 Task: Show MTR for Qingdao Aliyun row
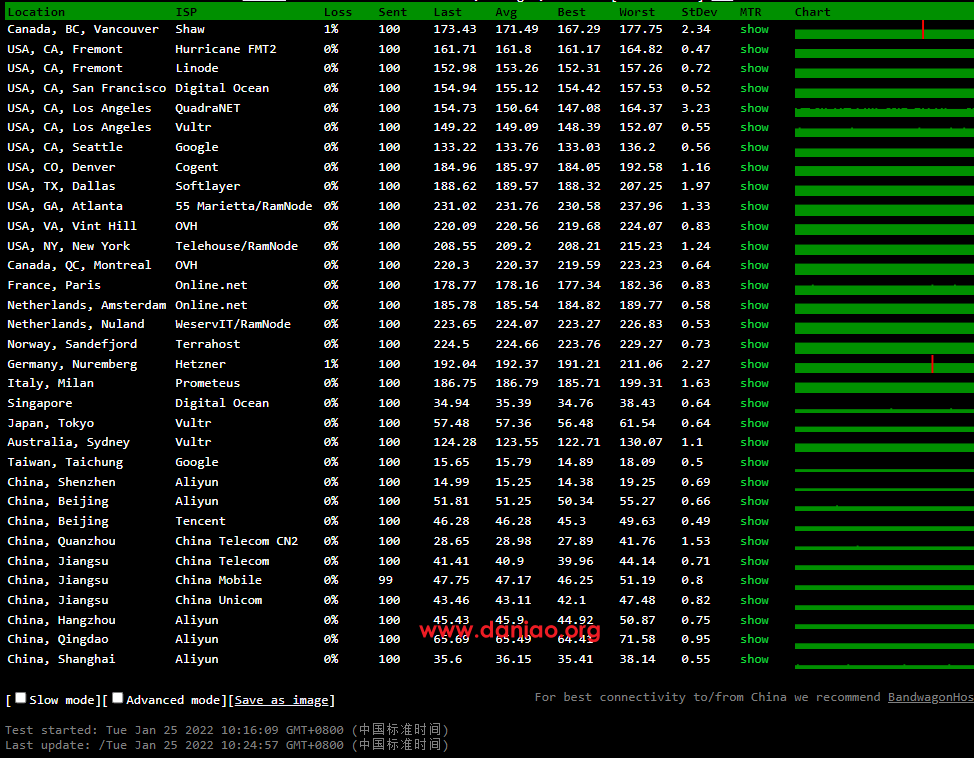pyautogui.click(x=754, y=639)
